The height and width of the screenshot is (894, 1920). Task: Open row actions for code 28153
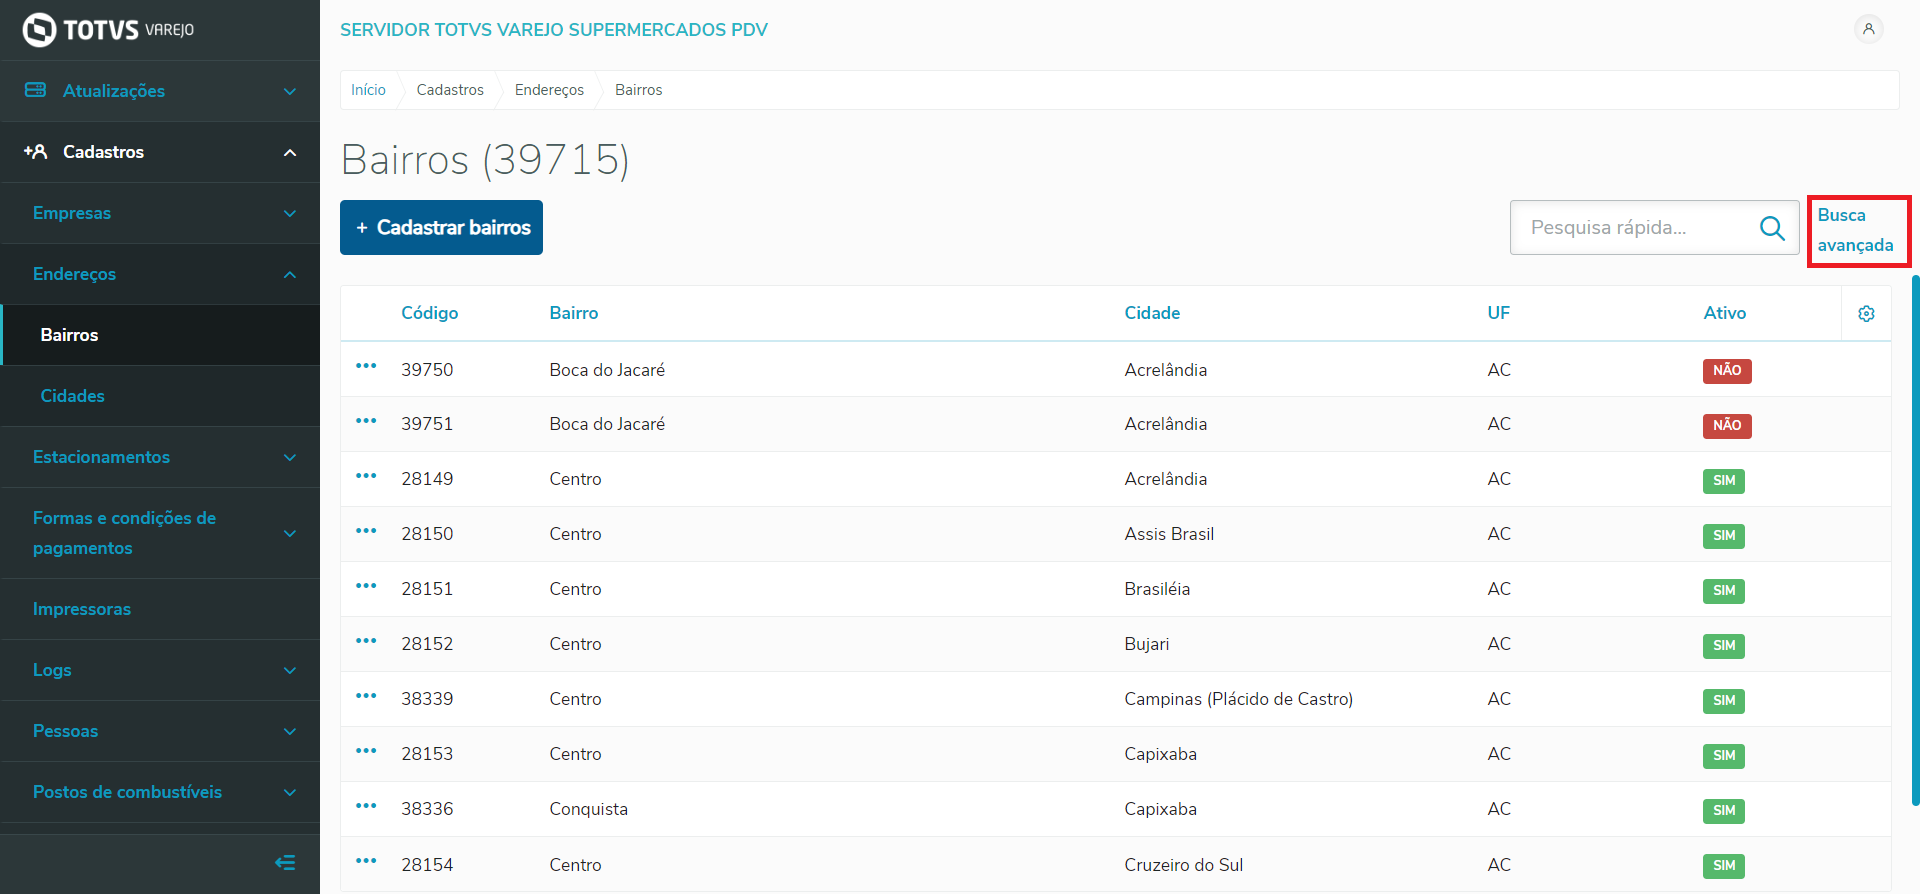(x=366, y=751)
